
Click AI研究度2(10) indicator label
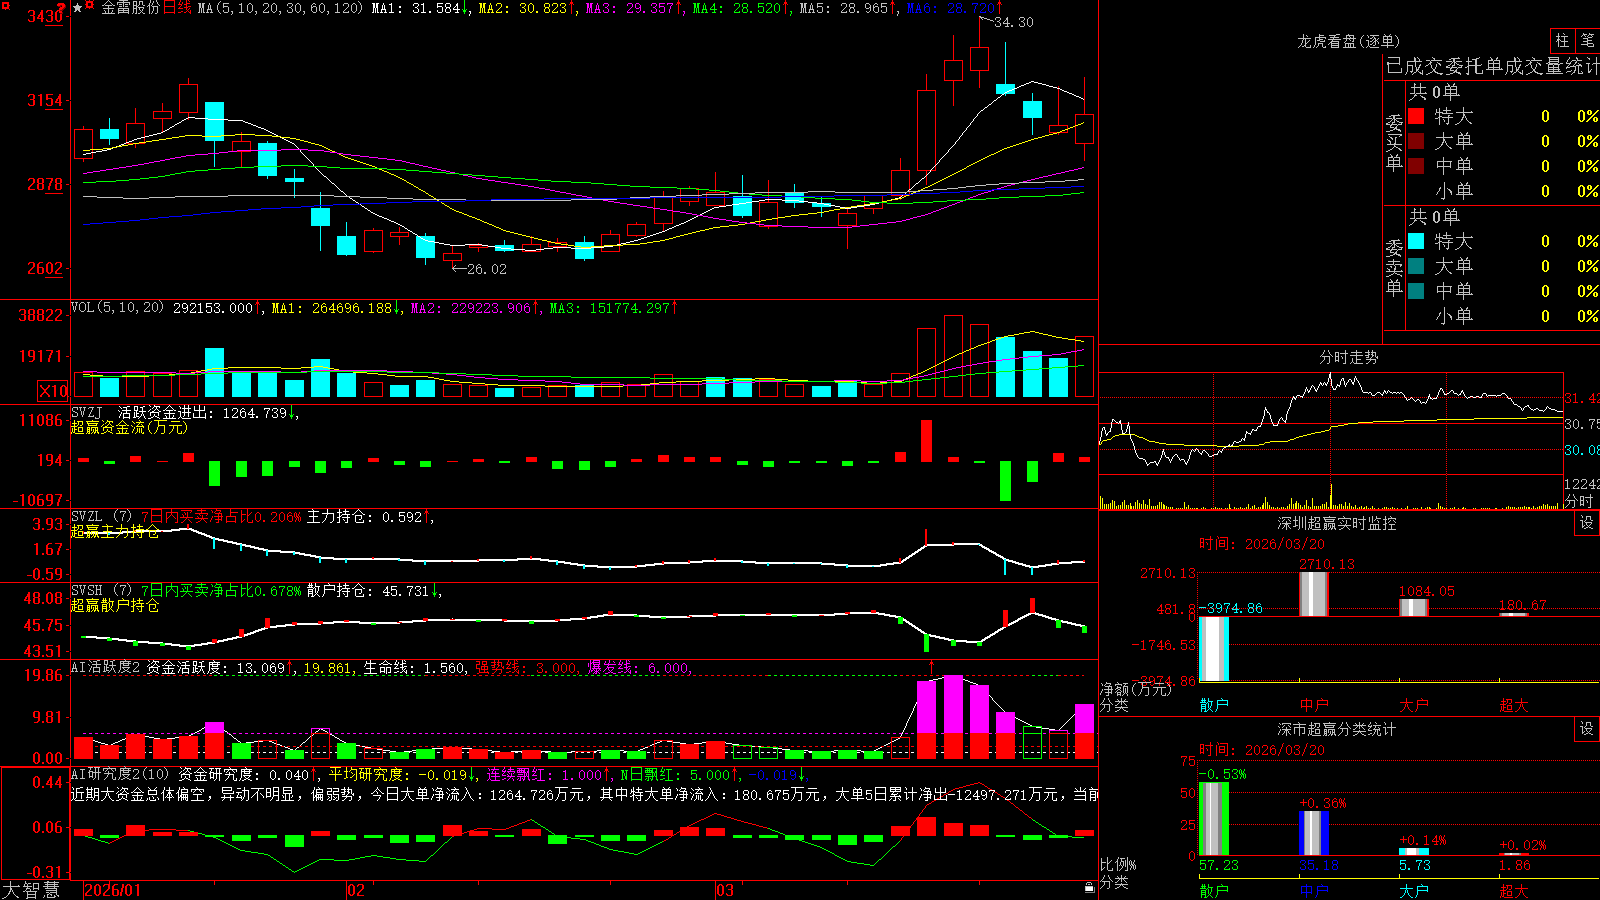120,774
